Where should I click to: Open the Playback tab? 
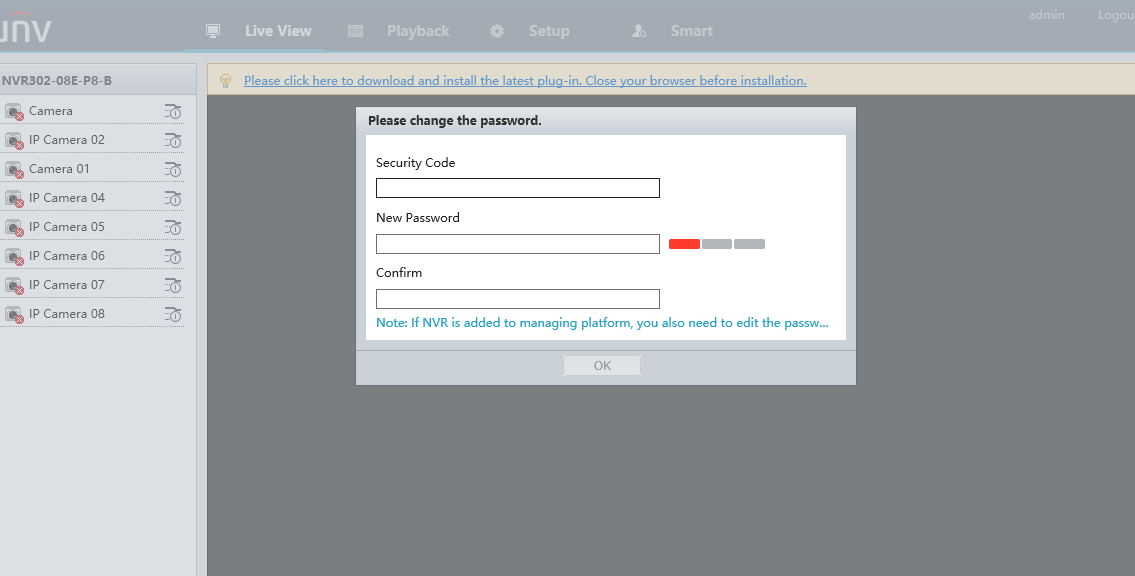click(x=418, y=31)
